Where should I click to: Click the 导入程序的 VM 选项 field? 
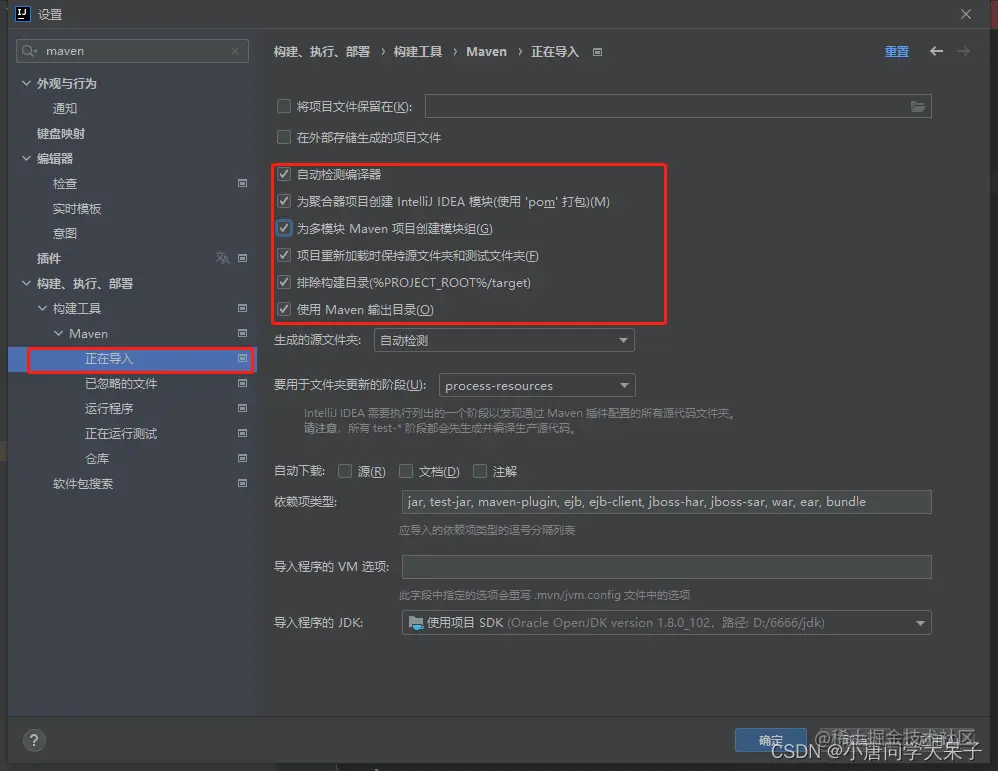pos(666,567)
